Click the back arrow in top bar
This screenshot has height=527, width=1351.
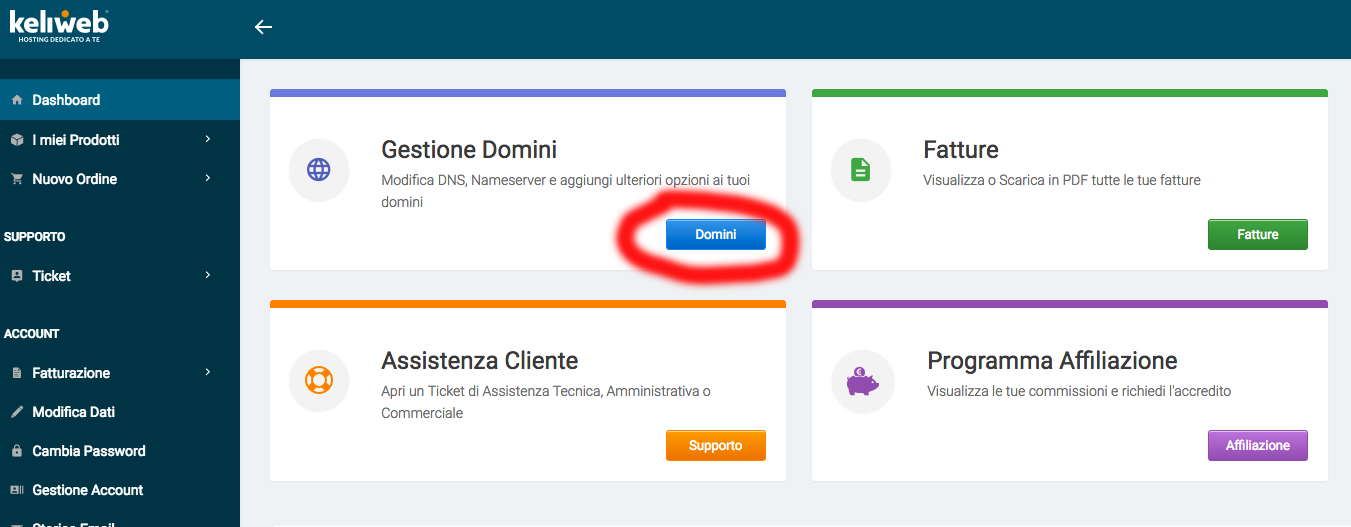[x=263, y=27]
